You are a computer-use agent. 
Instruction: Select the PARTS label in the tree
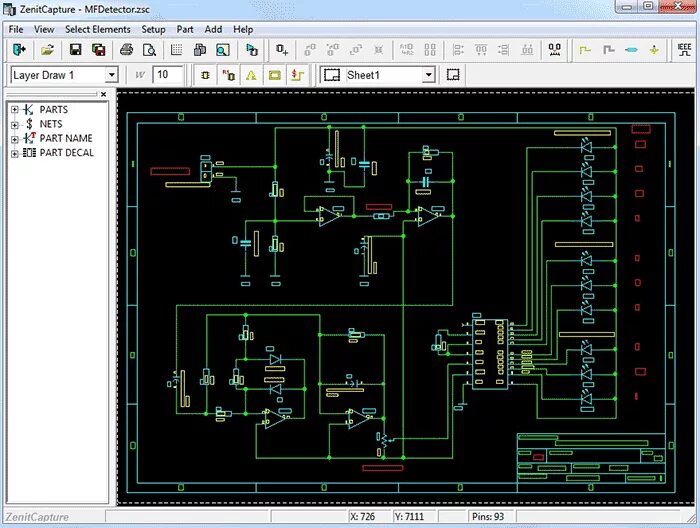(54, 110)
